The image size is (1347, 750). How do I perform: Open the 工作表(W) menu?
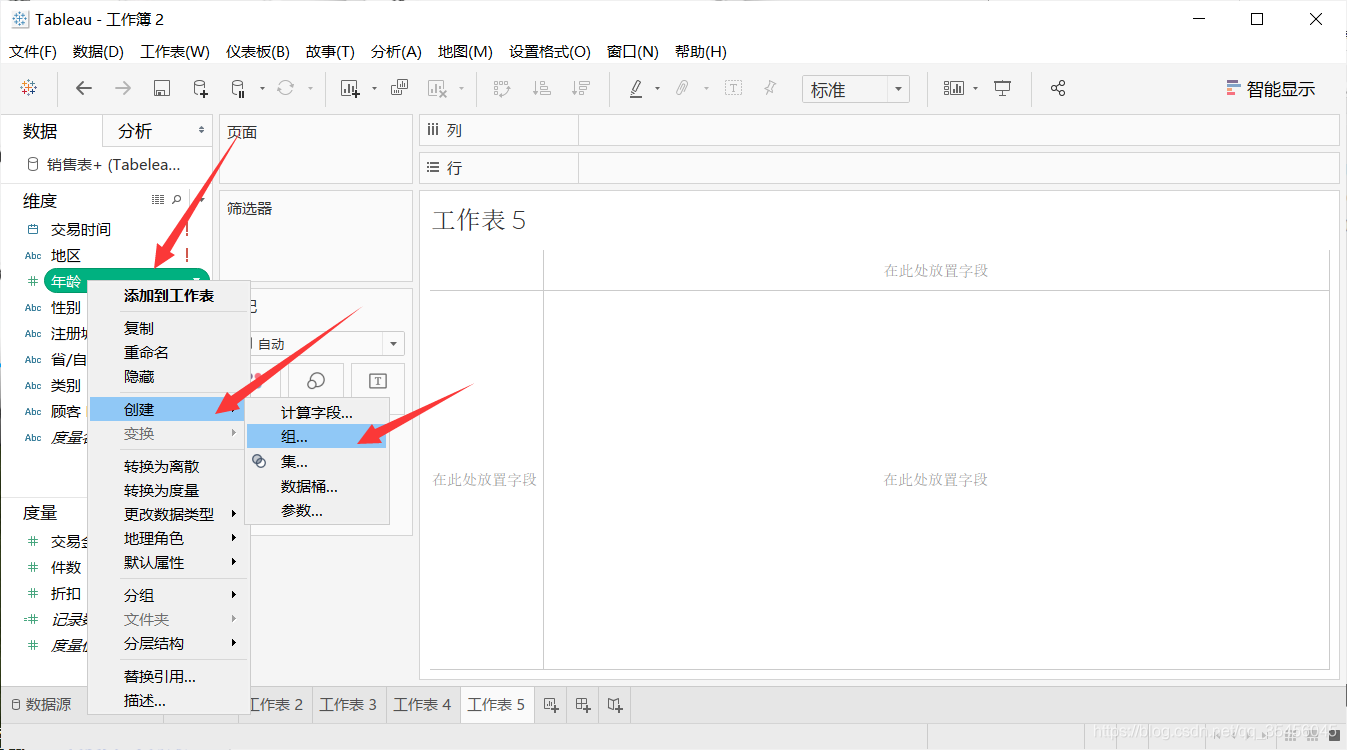click(x=175, y=51)
